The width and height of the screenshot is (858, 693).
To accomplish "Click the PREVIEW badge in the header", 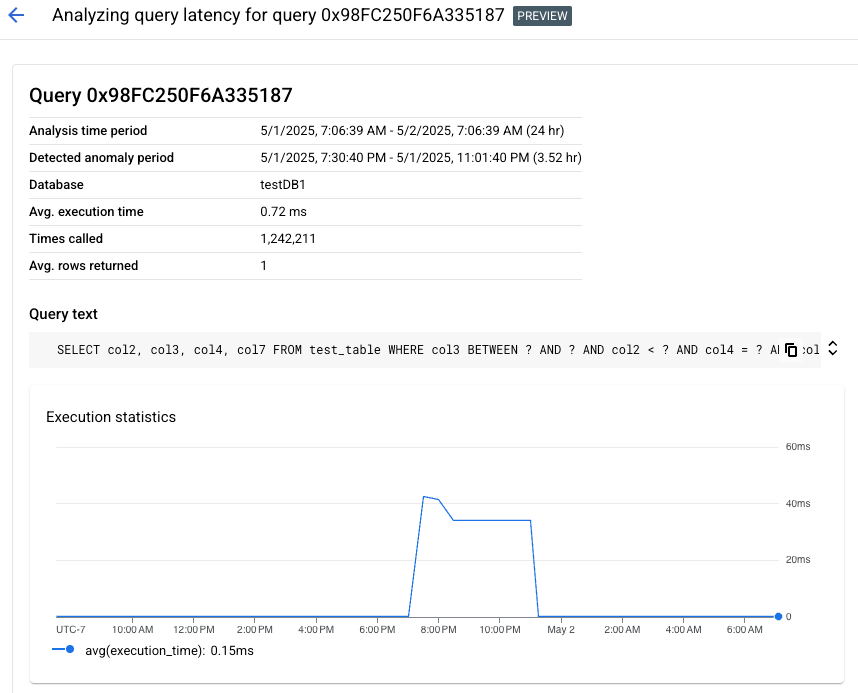I will 542,16.
